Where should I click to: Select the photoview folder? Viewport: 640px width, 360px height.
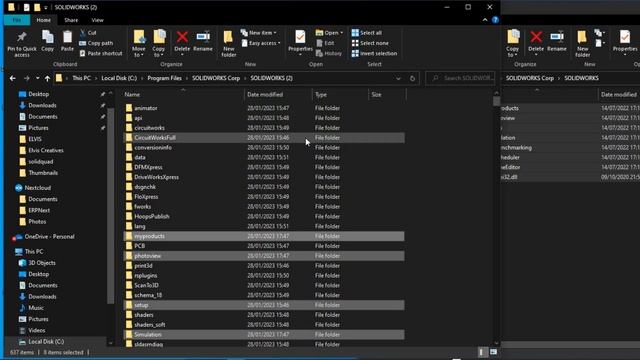coord(264,256)
